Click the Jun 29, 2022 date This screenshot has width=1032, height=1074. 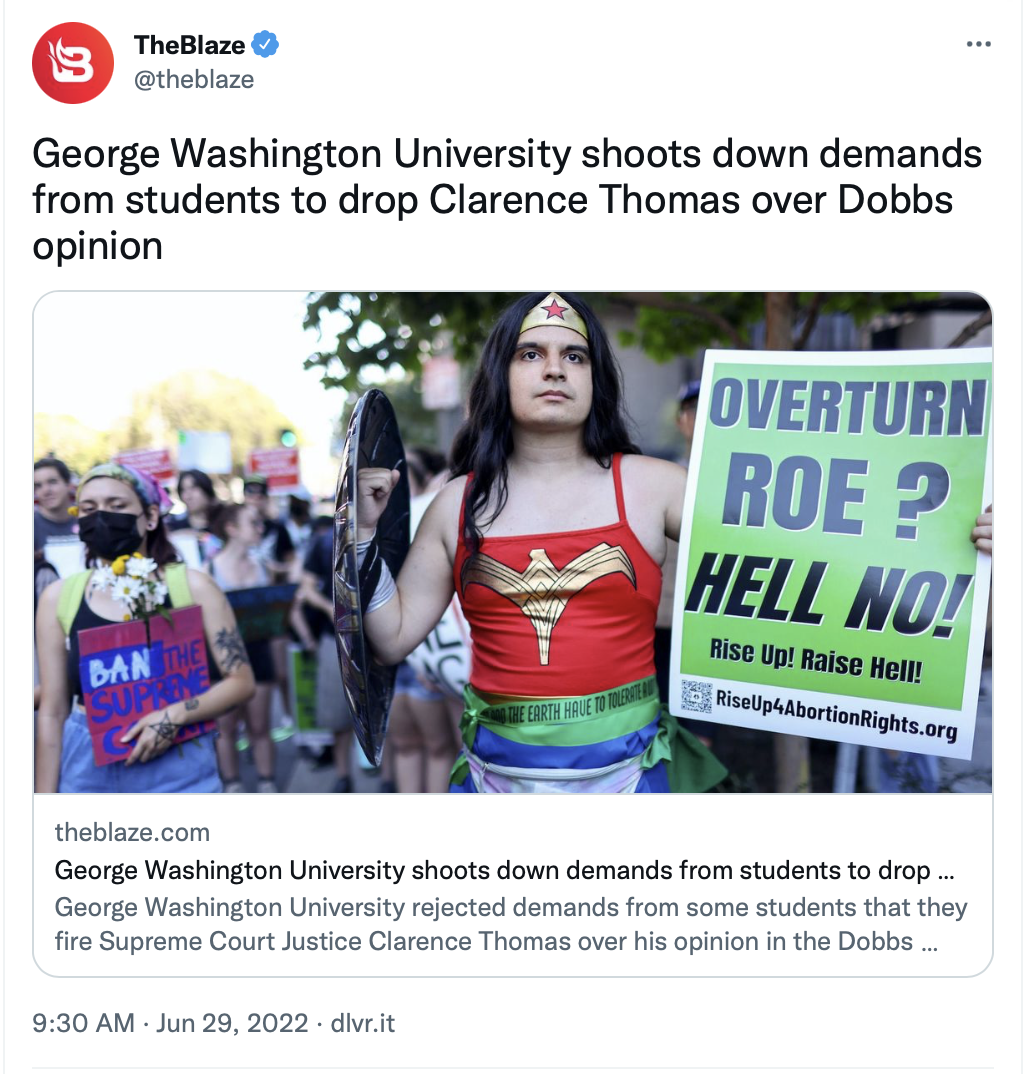tap(232, 1023)
